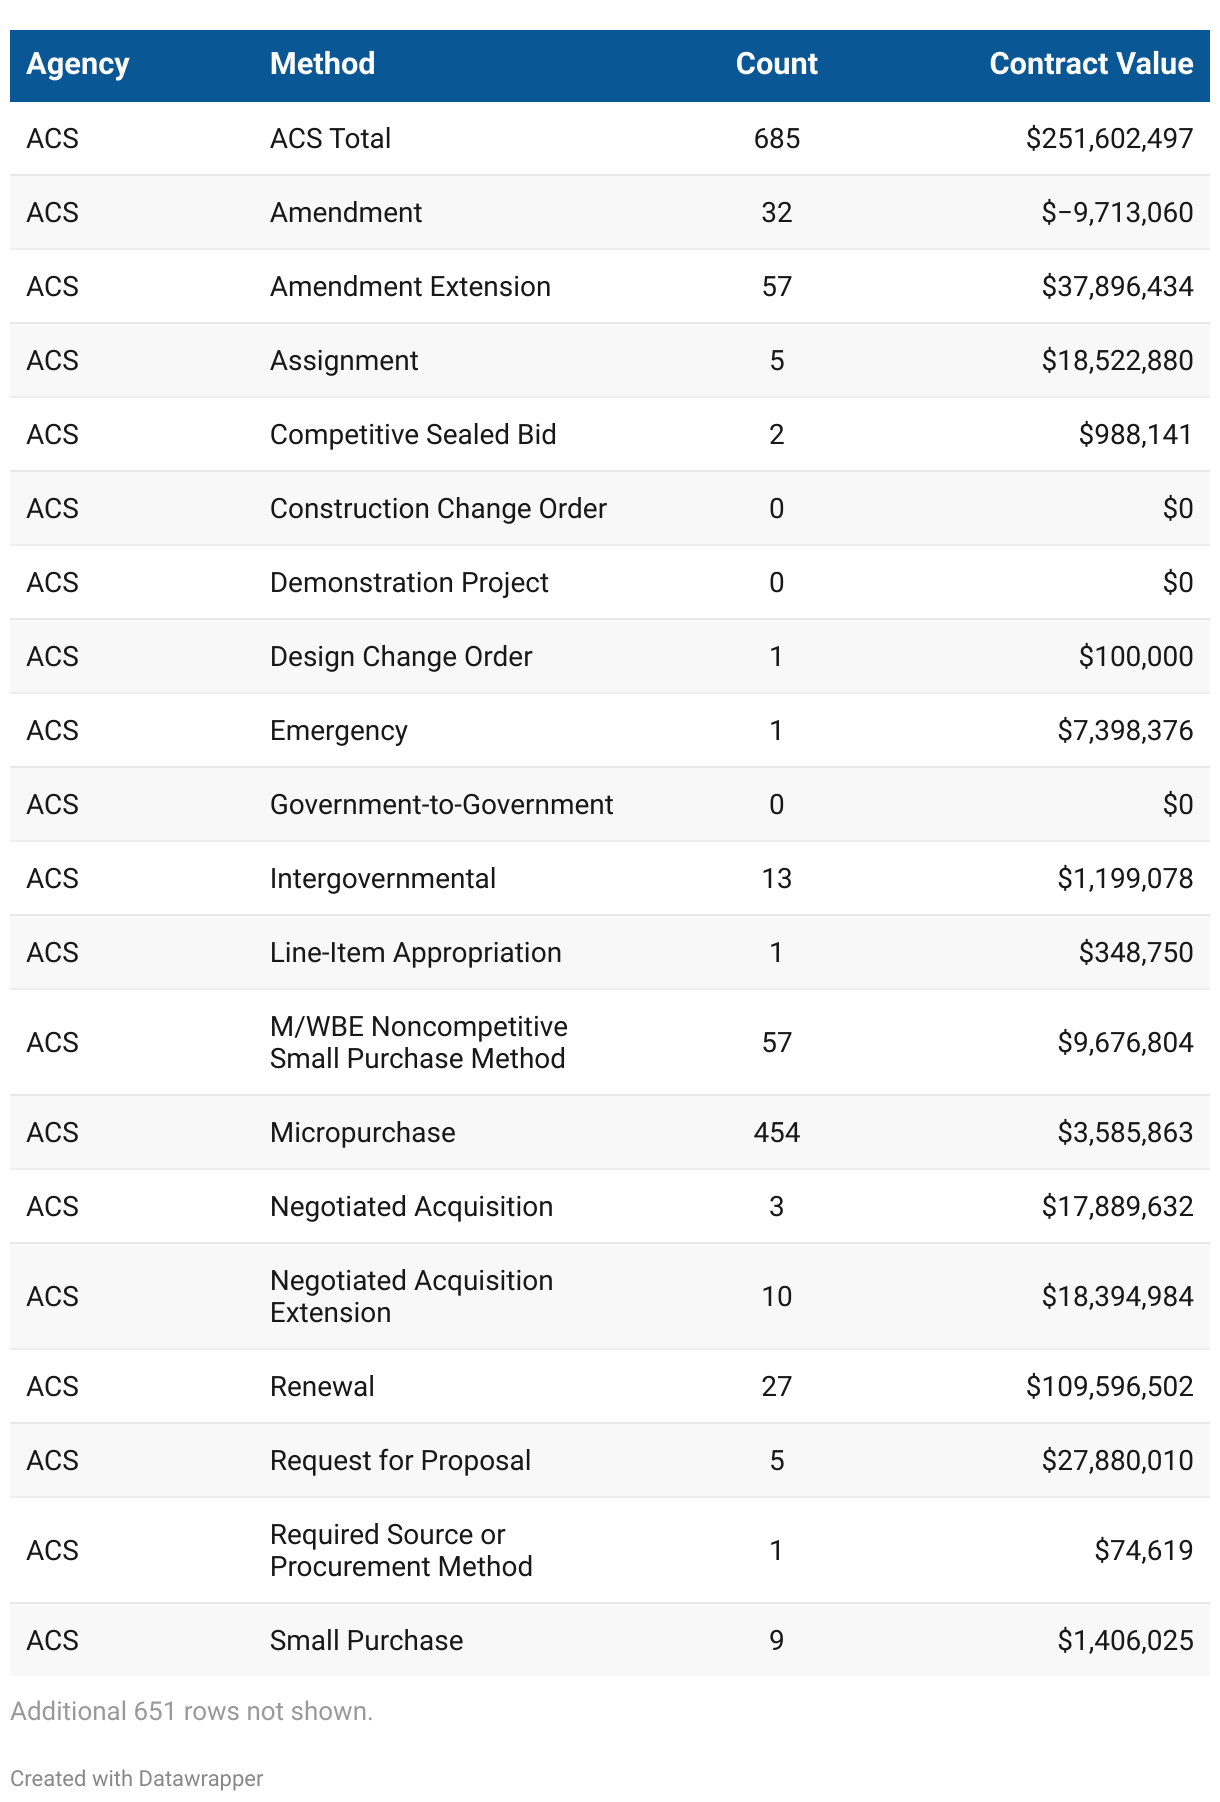Select the Competitive Sealed Bid row

tap(413, 434)
